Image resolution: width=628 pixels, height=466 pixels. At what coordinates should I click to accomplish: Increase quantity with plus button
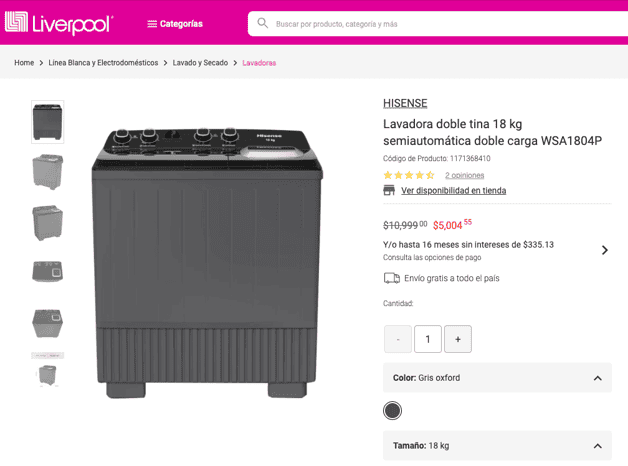457,339
